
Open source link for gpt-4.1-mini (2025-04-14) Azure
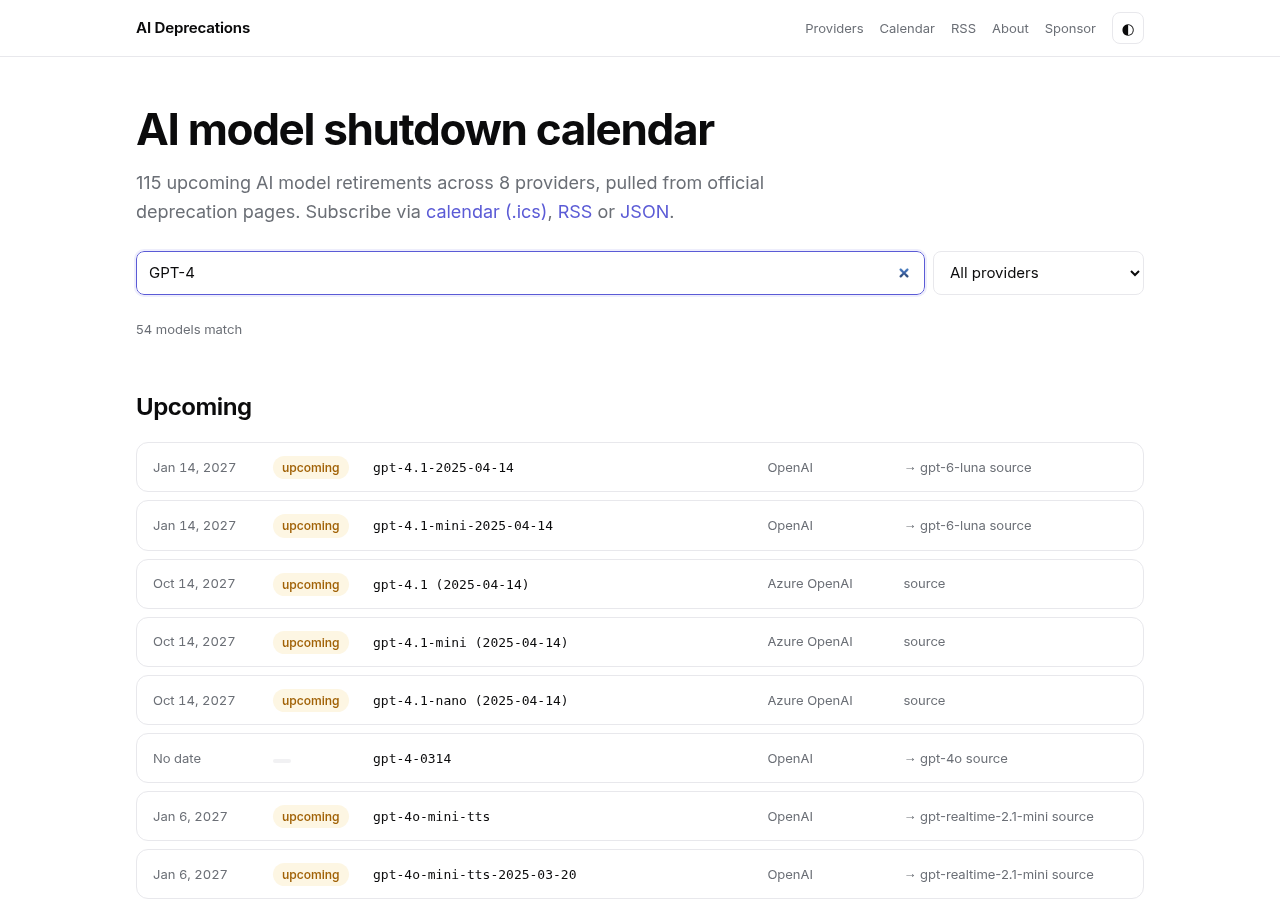coord(924,641)
